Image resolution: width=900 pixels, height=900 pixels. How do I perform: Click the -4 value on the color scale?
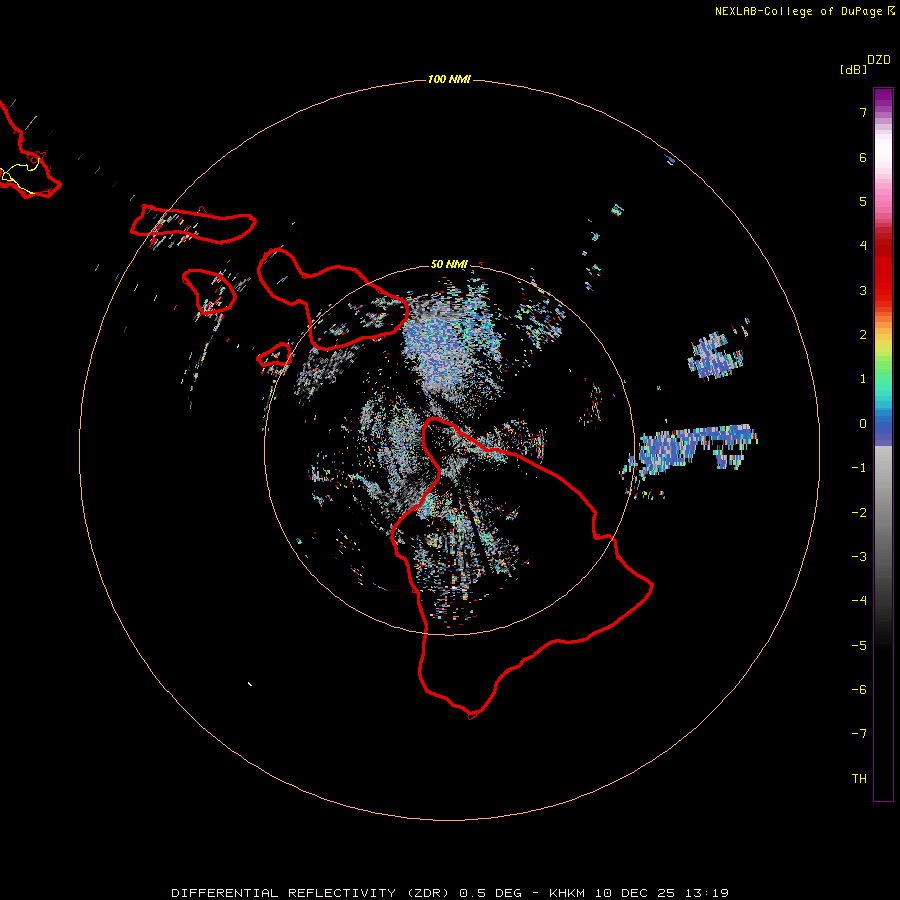(859, 601)
